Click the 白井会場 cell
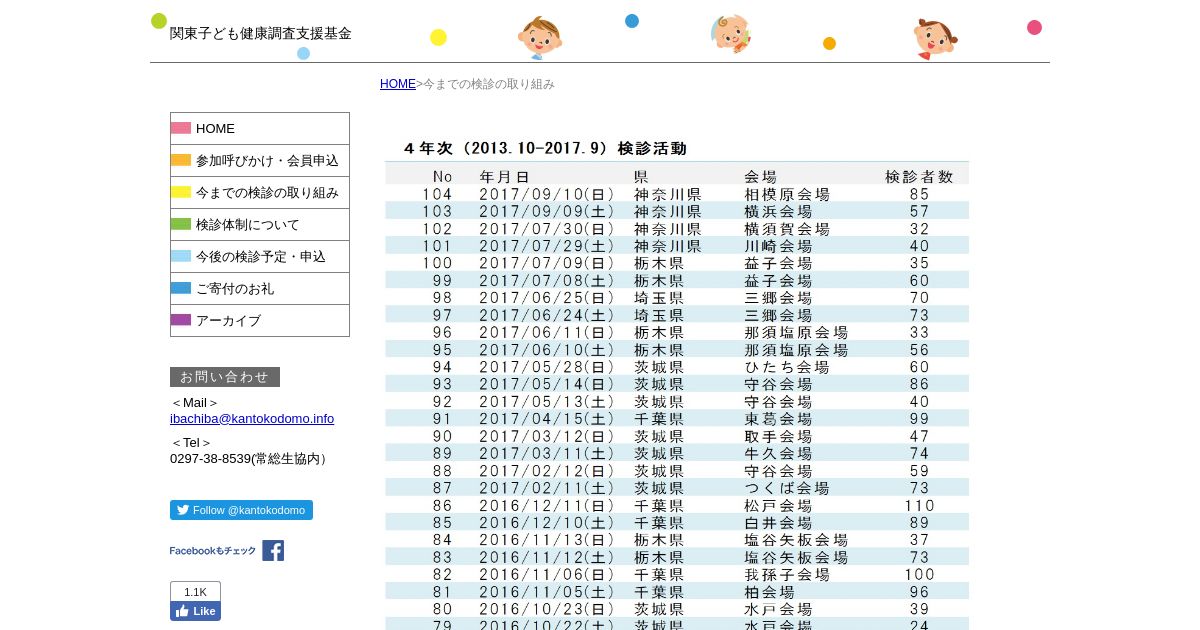This screenshot has height=630, width=1200. click(778, 523)
